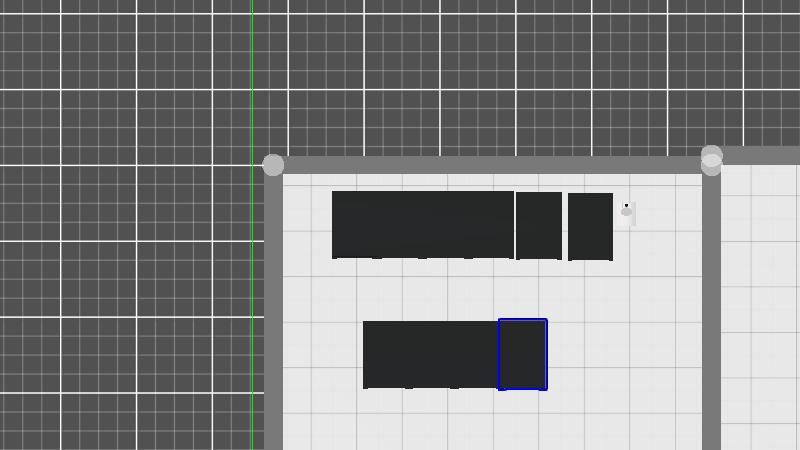Select the top-right wall corner node
Image resolution: width=800 pixels, height=450 pixels.
click(x=711, y=160)
